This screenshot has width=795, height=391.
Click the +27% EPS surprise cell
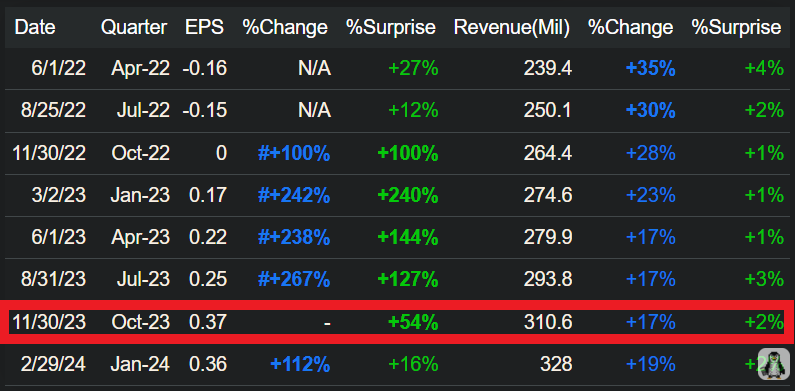coord(413,68)
